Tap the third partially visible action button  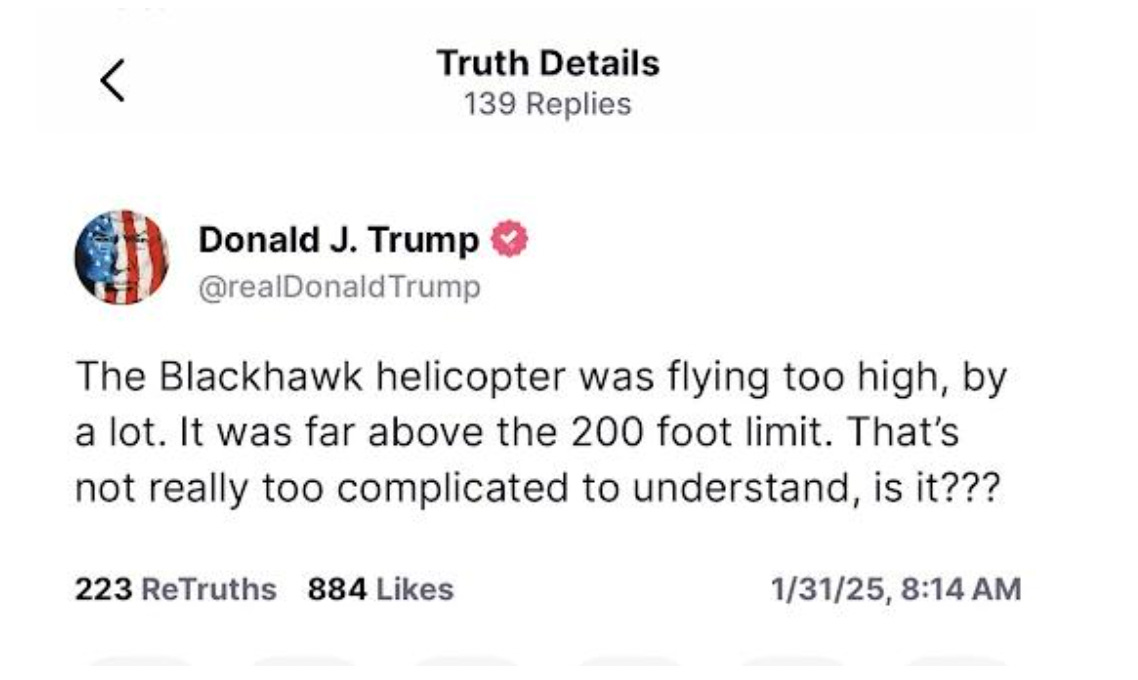467,663
